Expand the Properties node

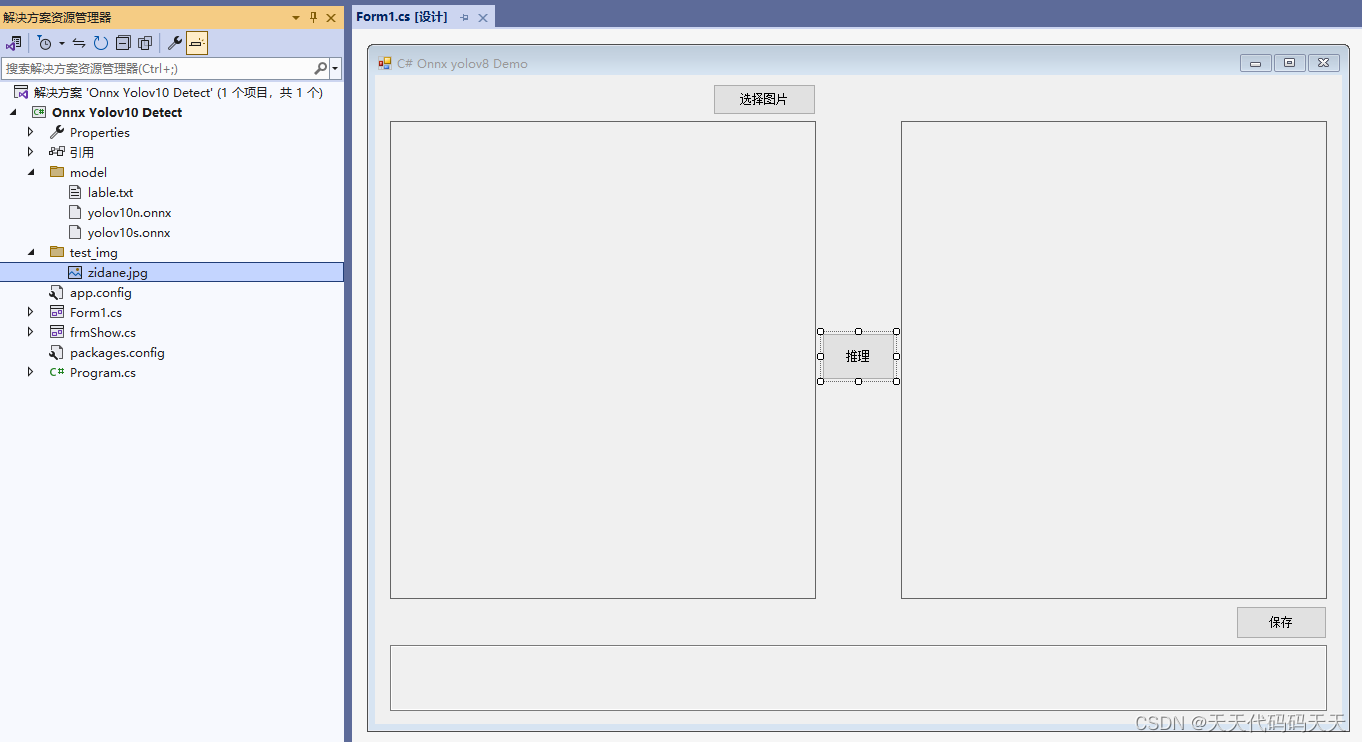pyautogui.click(x=30, y=132)
